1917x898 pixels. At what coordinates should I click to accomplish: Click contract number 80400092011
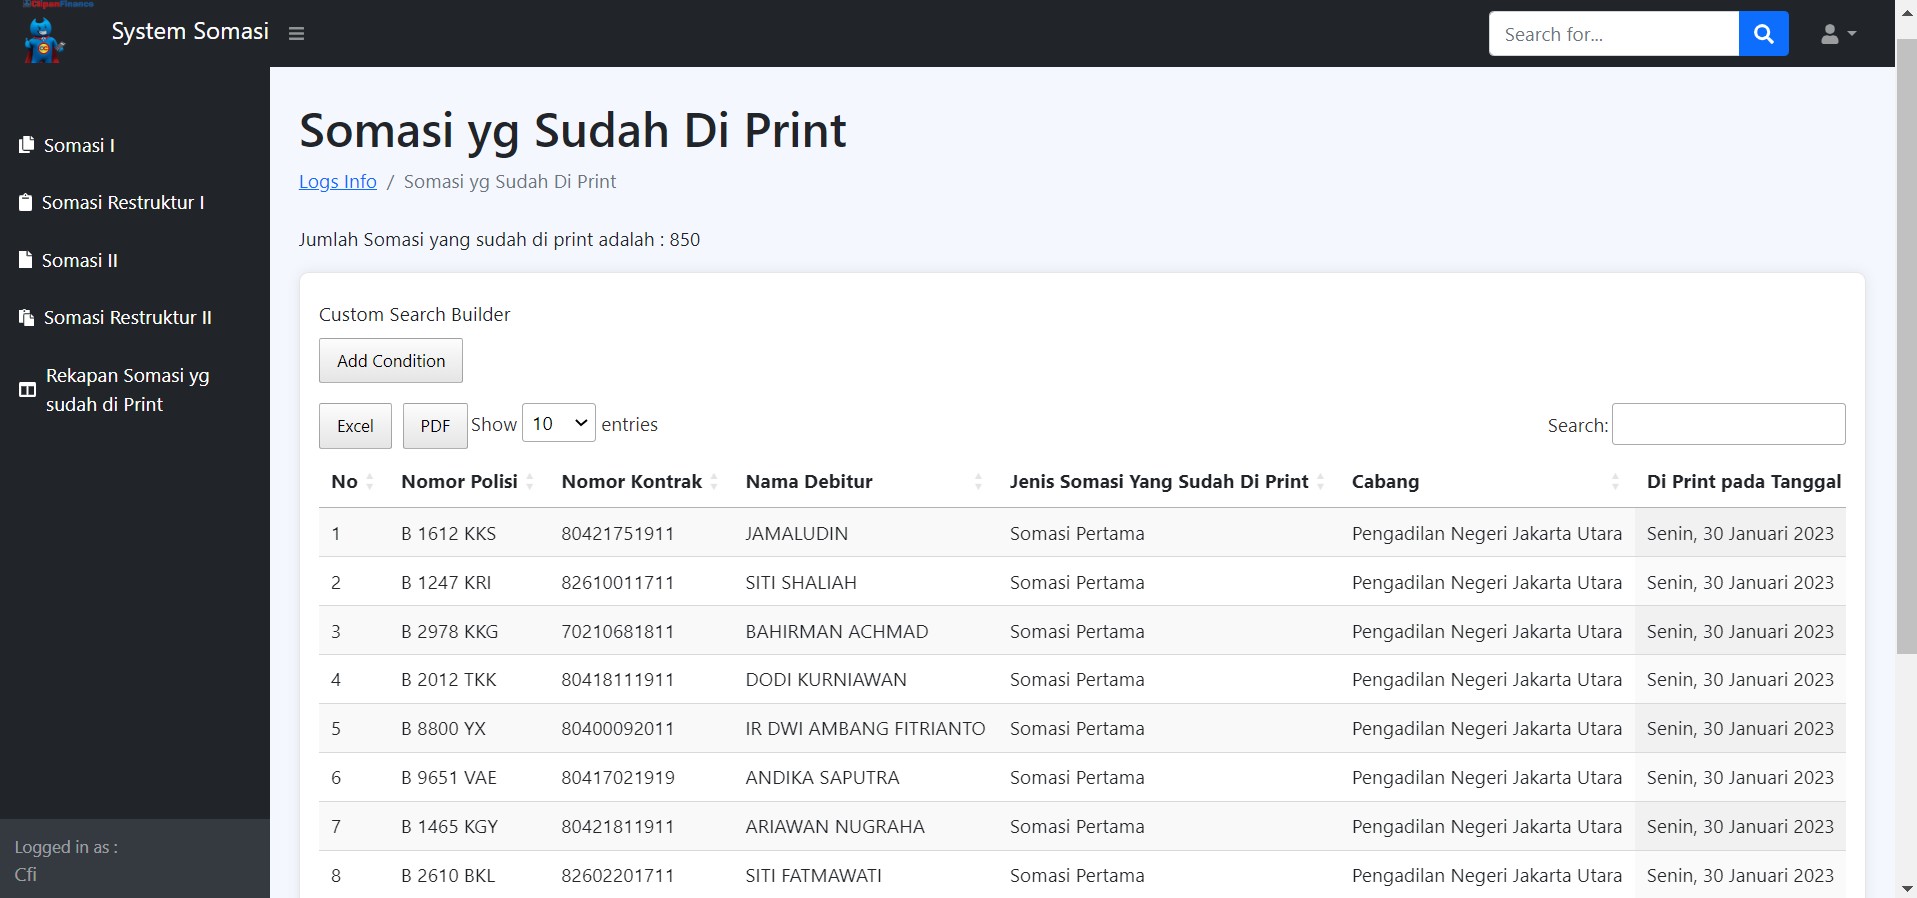coord(617,729)
